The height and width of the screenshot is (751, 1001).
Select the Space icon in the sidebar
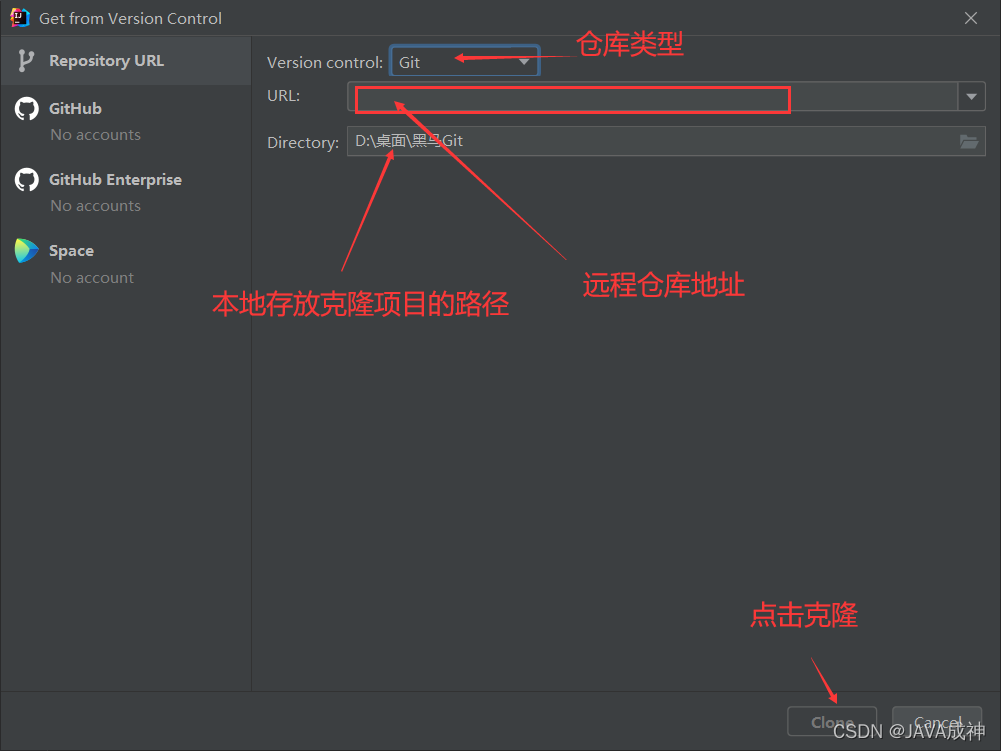pyautogui.click(x=24, y=250)
